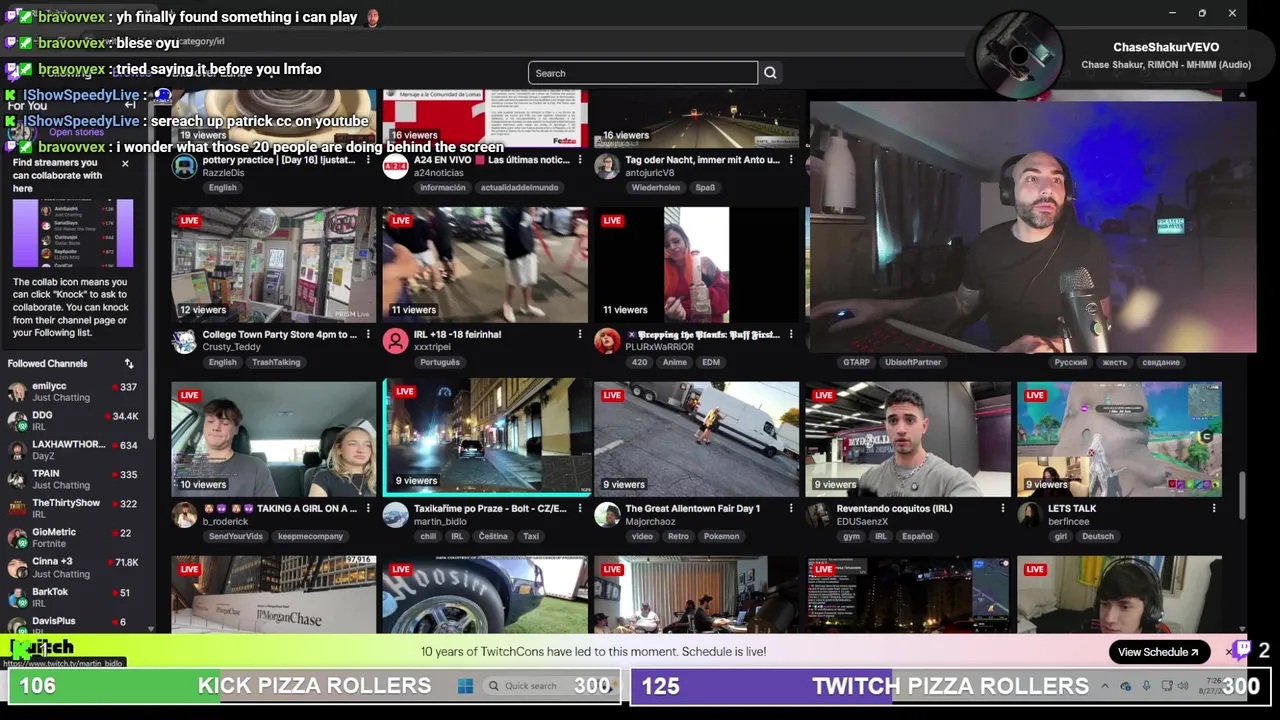Open b_roderick car stream thumbnail
The image size is (1280, 720).
point(273,439)
